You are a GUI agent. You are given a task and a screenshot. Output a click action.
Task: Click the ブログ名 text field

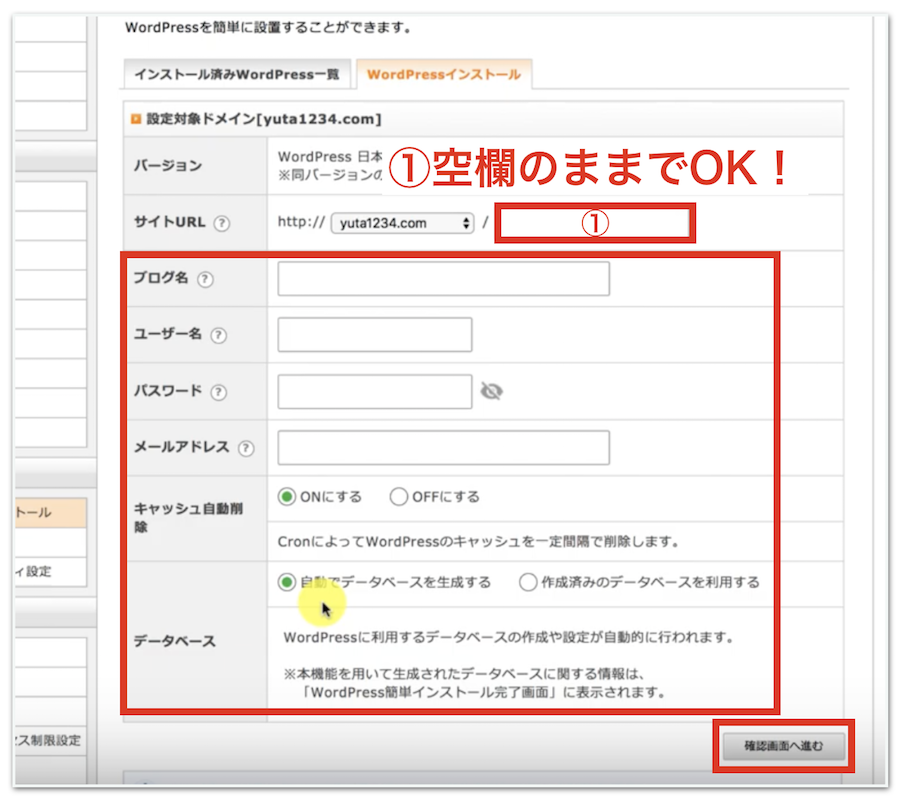443,279
